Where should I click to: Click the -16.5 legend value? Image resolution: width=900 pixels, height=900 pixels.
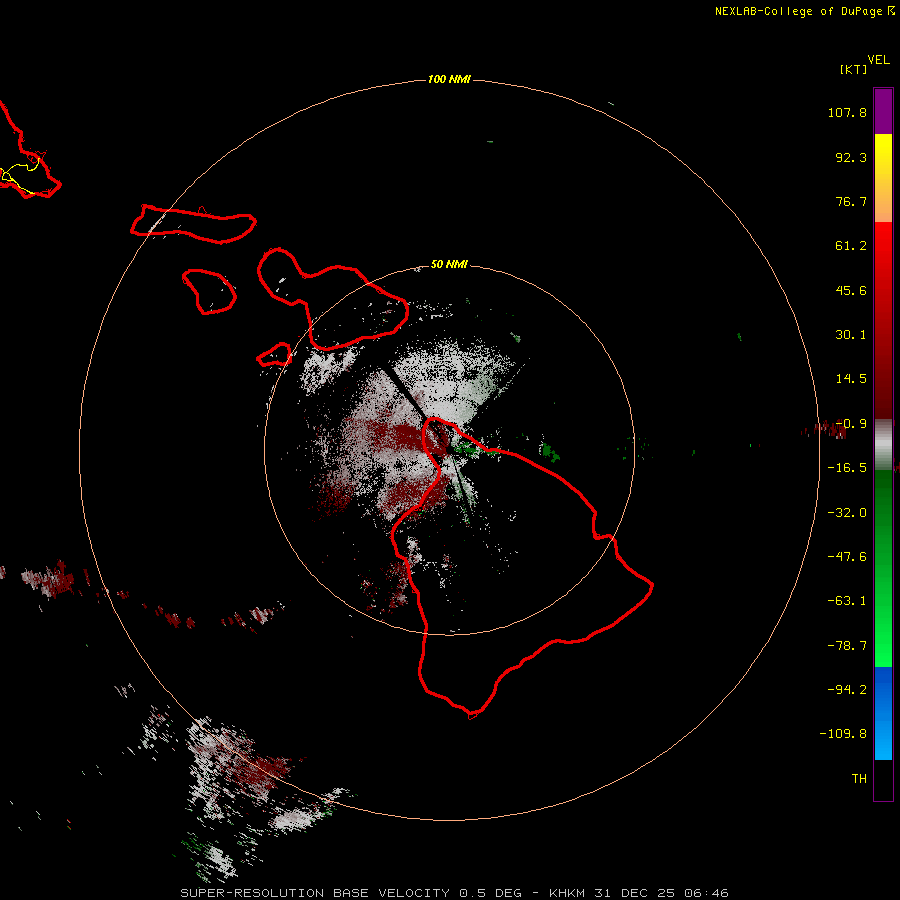[x=847, y=468]
